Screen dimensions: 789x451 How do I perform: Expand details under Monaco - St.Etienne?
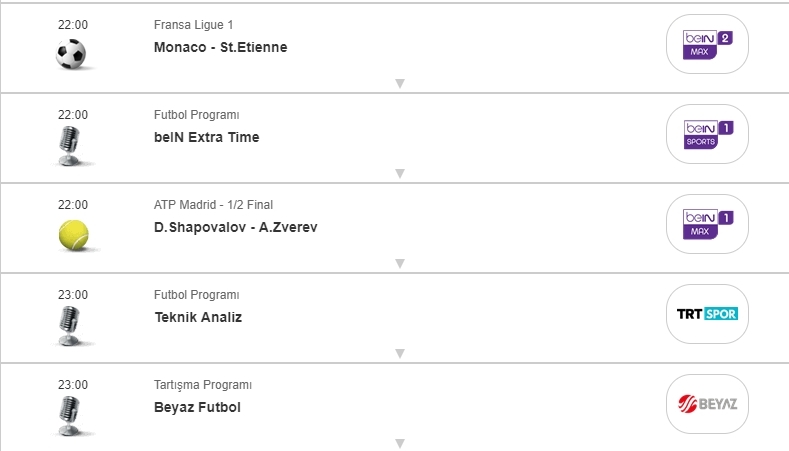pyautogui.click(x=400, y=83)
